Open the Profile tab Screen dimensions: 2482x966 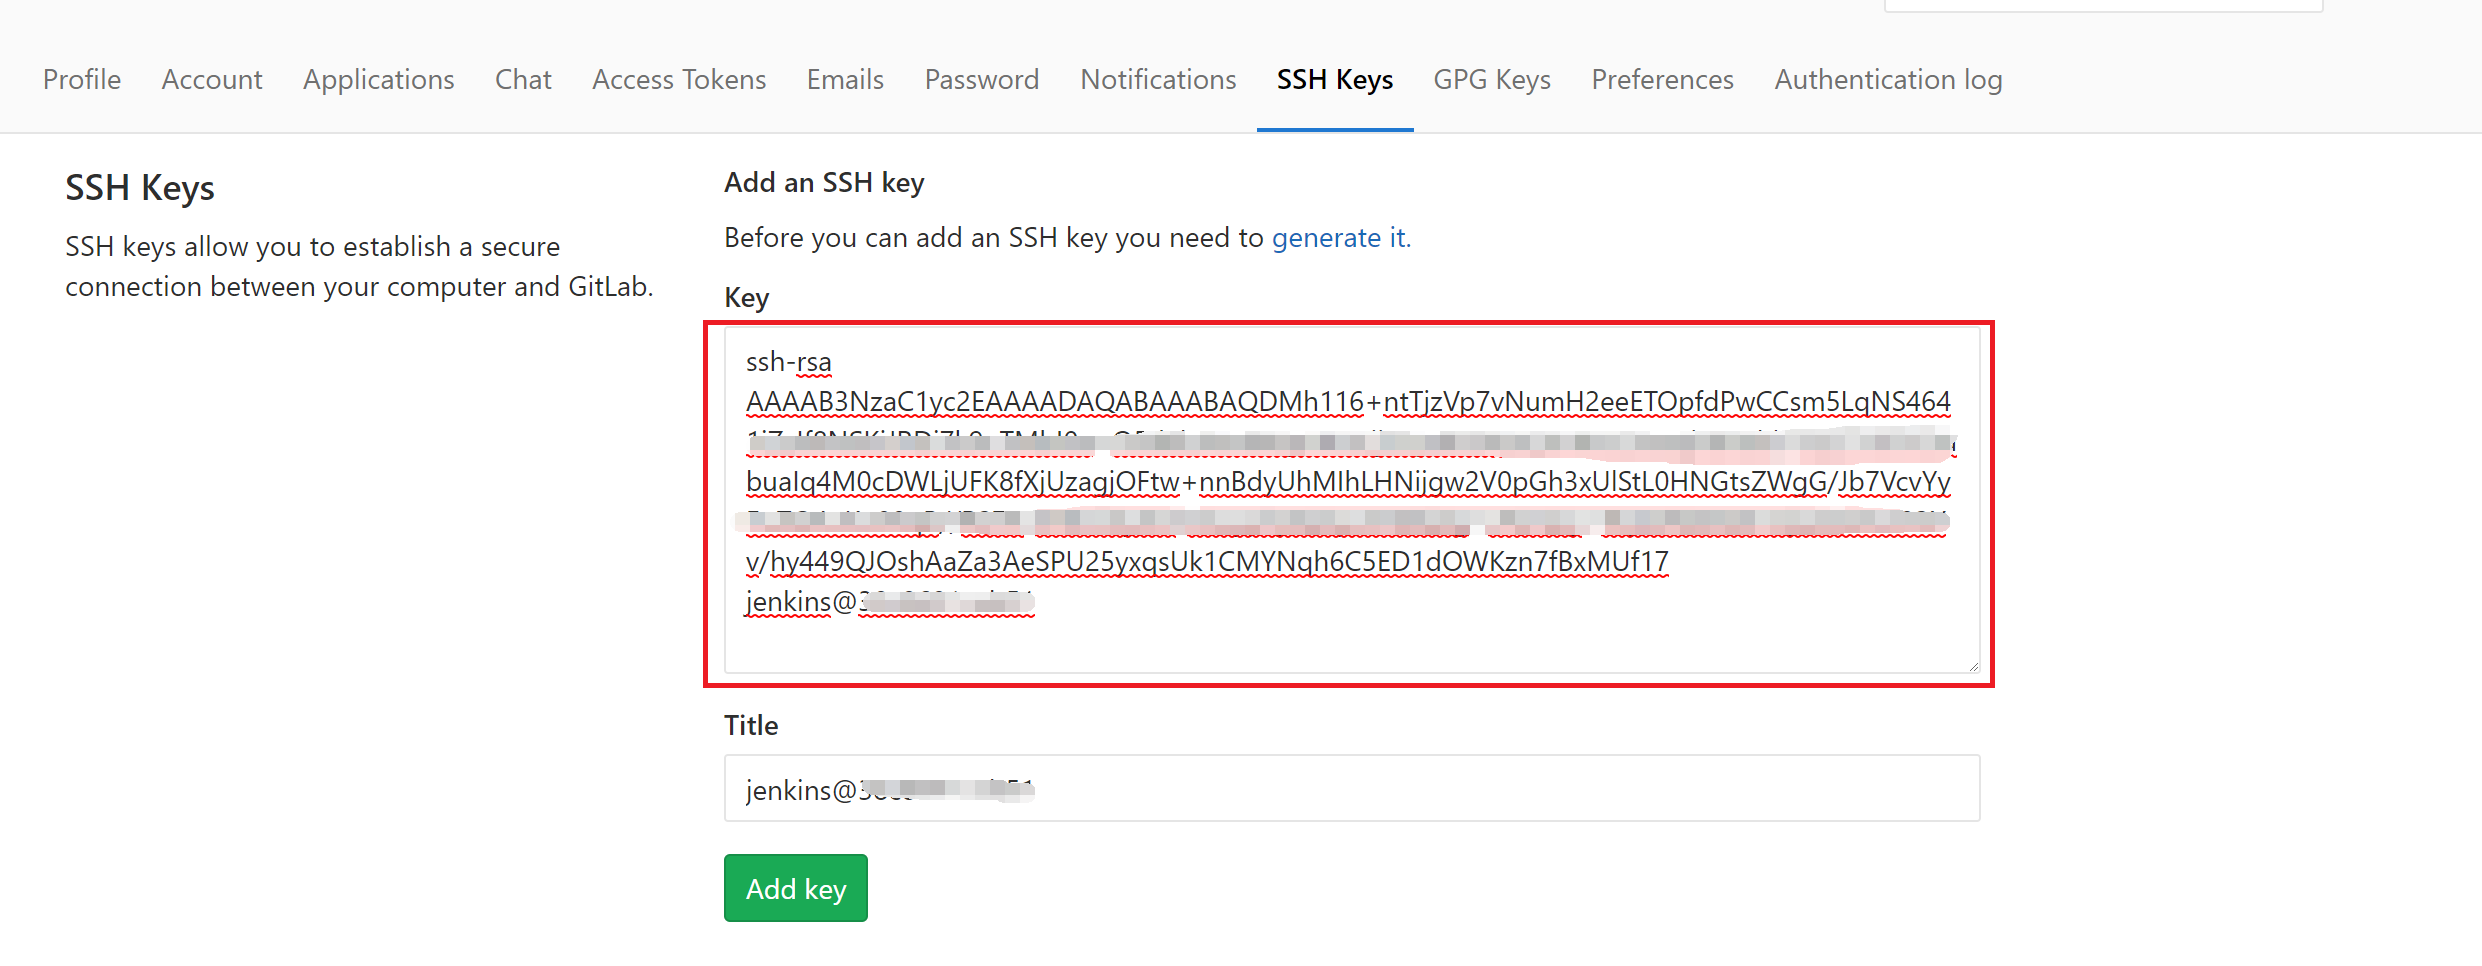82,80
